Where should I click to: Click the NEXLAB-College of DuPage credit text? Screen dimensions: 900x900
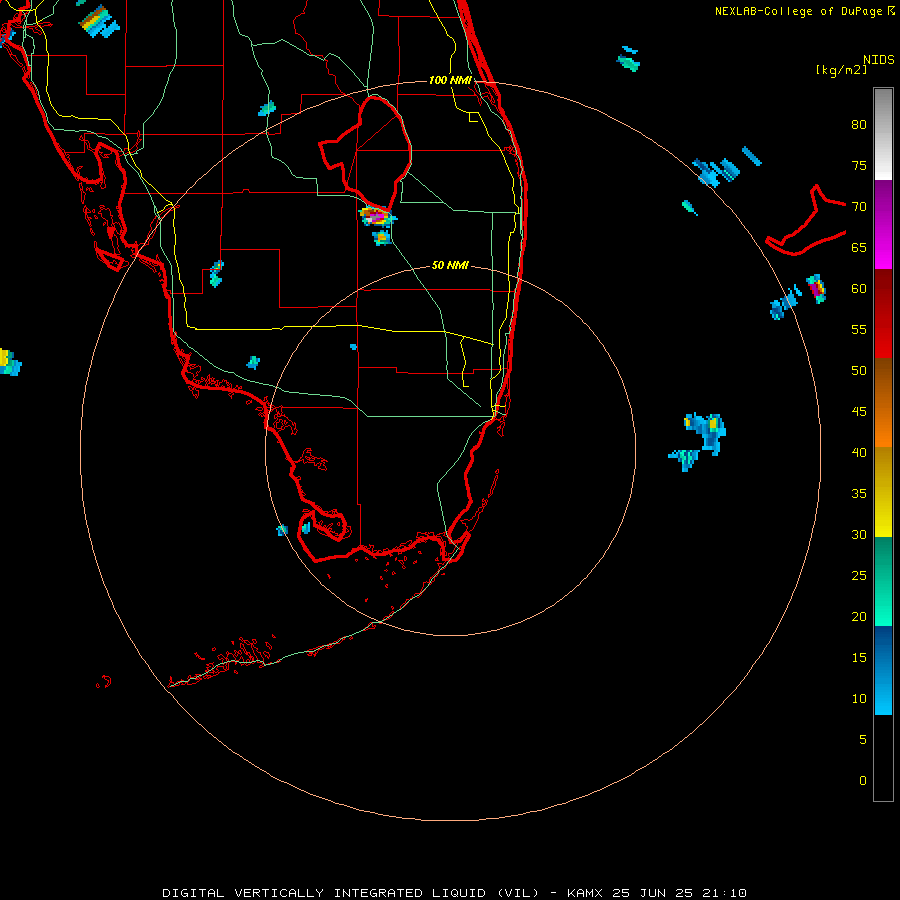(800, 11)
